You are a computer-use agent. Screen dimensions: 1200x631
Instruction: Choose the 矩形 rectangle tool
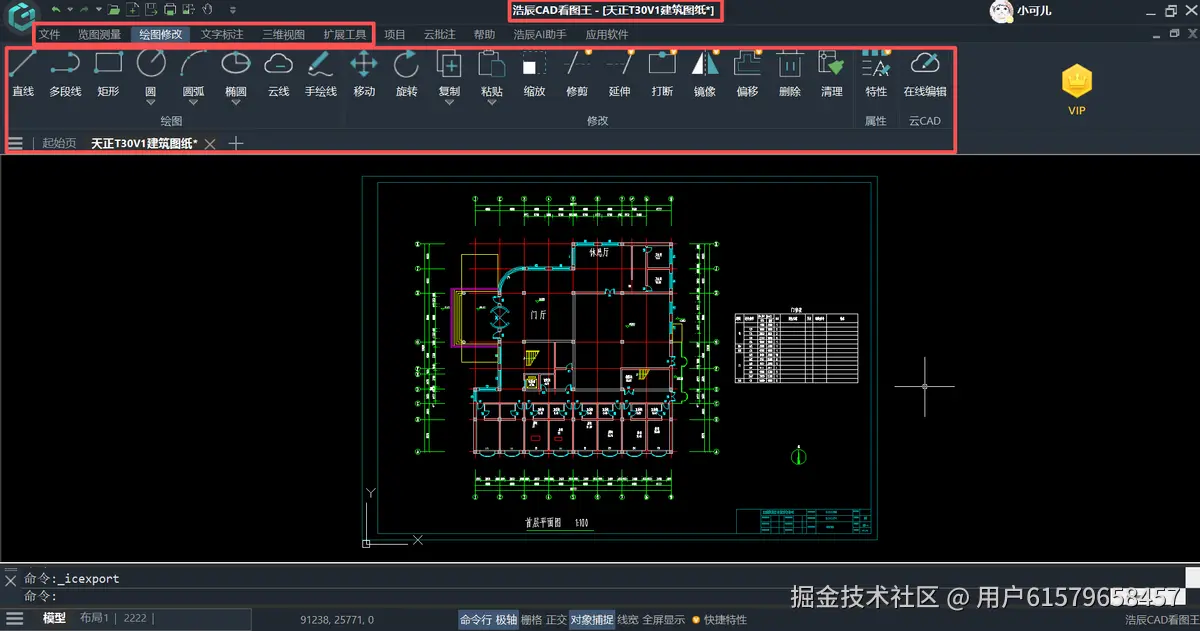[108, 73]
